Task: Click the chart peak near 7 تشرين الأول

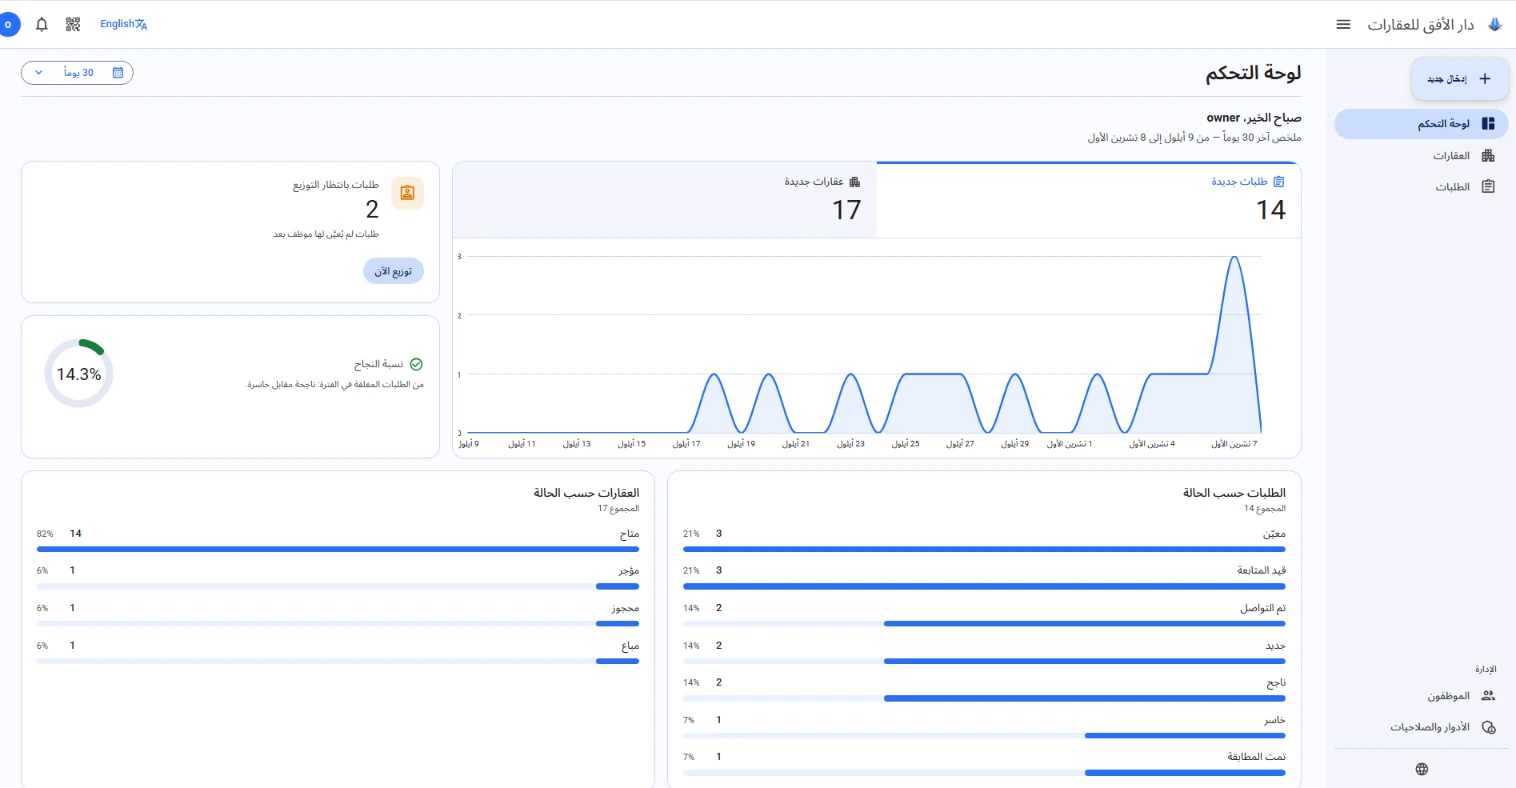Action: point(1234,258)
